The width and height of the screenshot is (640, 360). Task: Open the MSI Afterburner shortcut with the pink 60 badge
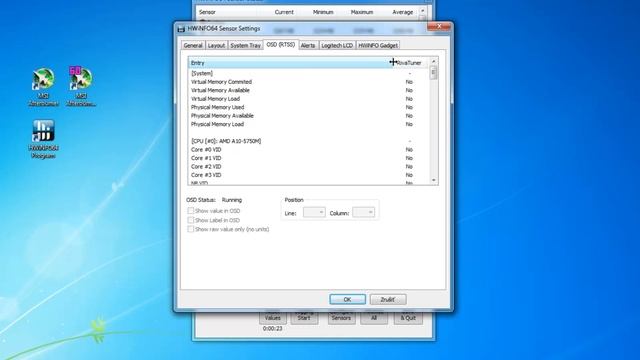(x=81, y=87)
